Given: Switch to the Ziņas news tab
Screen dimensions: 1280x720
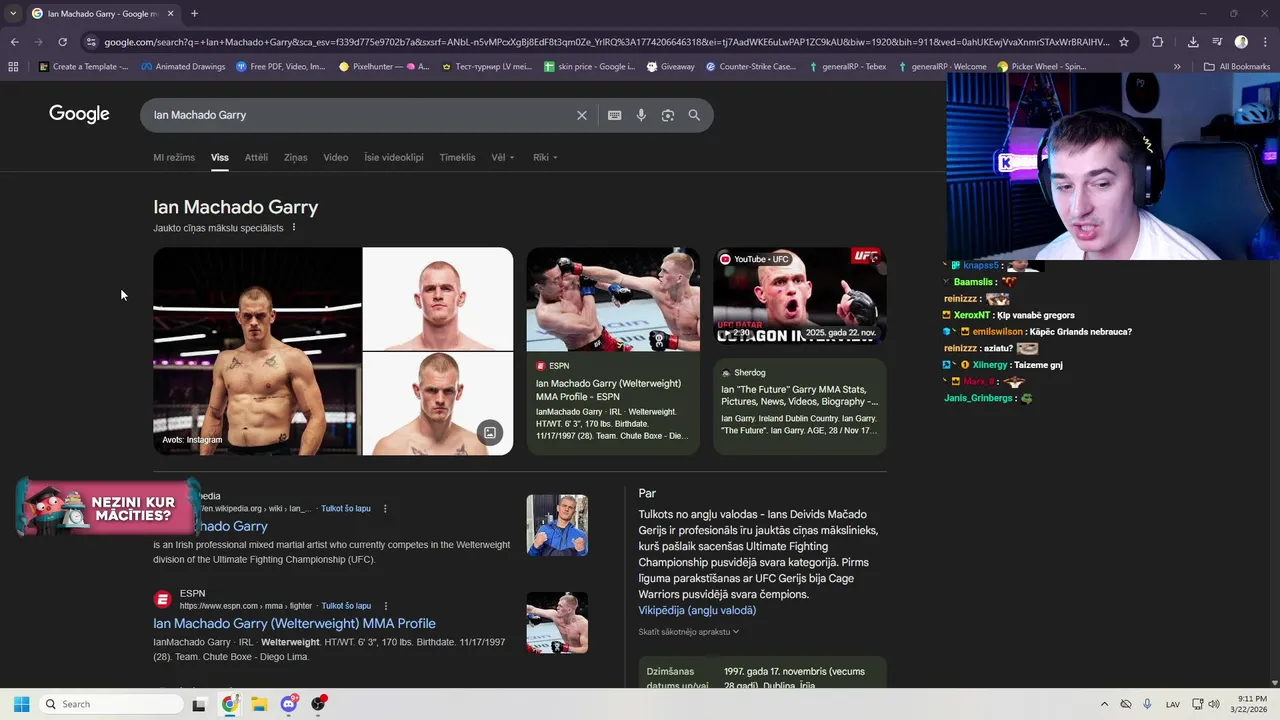Looking at the screenshot, I should point(295,158).
